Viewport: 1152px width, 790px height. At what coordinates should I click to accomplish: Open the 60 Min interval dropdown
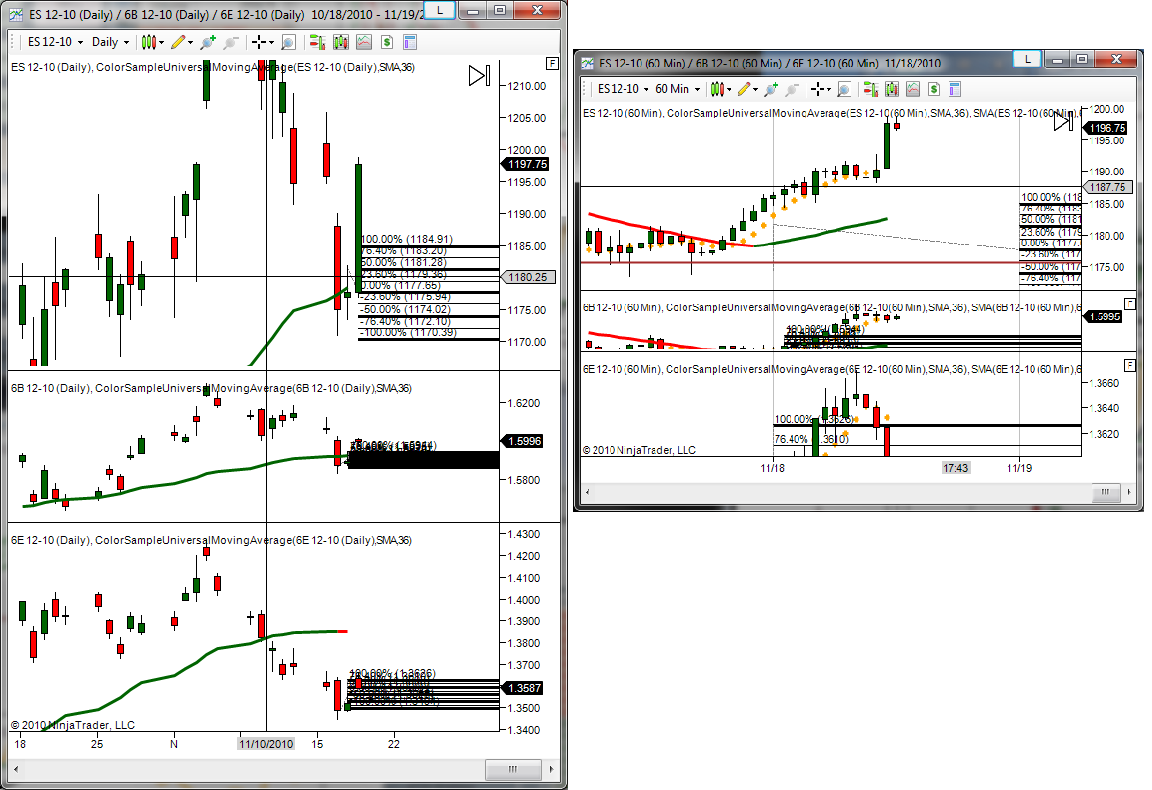(677, 89)
